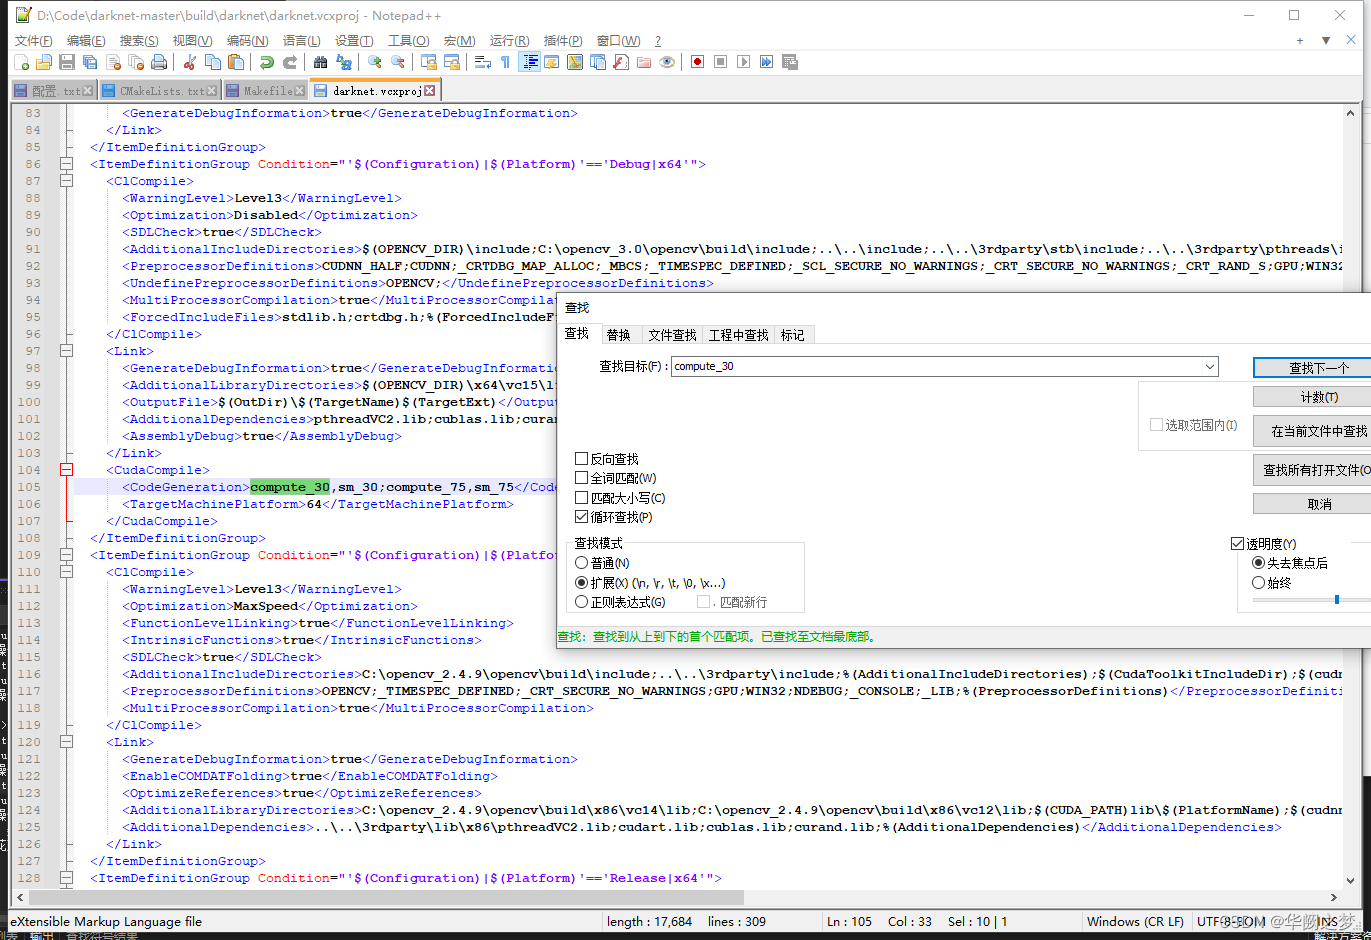Click the horizontal scrollbar right arrow
The image size is (1371, 940).
coord(1335,897)
